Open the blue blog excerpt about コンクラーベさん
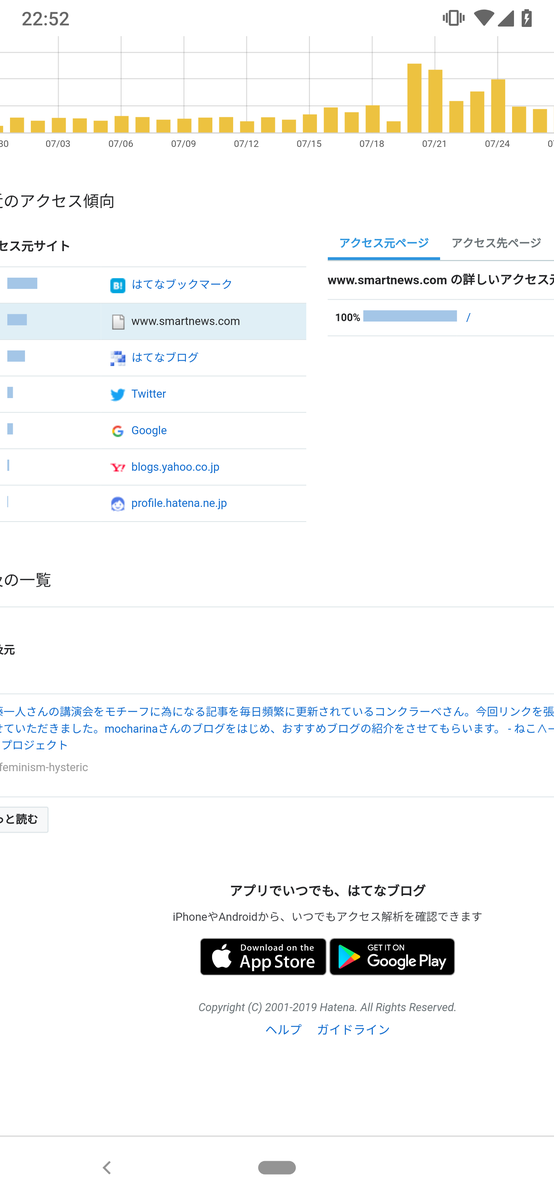 coord(277,728)
